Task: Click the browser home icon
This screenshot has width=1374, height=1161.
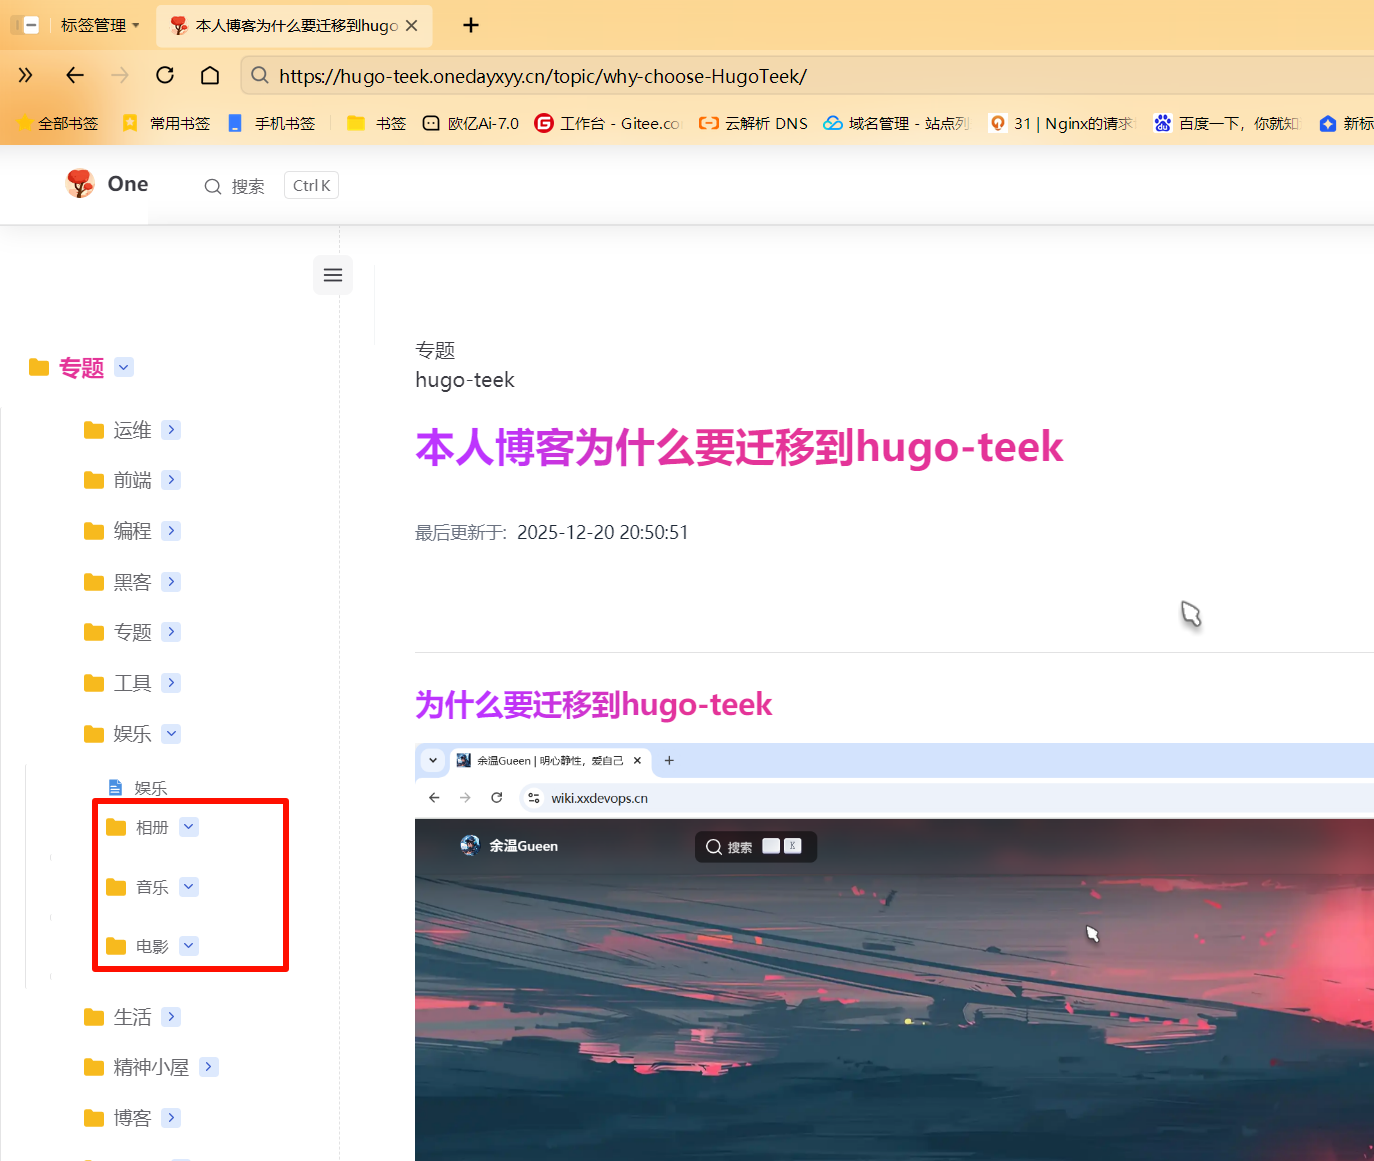Action: point(210,75)
